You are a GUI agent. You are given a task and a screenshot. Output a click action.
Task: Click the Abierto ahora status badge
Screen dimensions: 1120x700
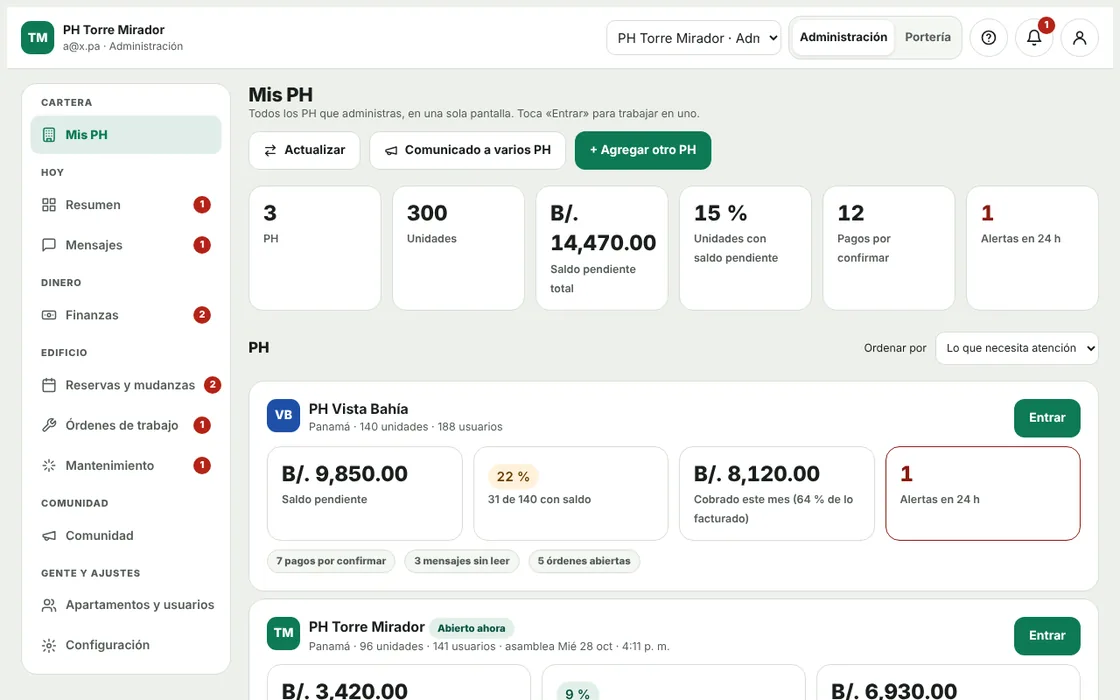(471, 629)
